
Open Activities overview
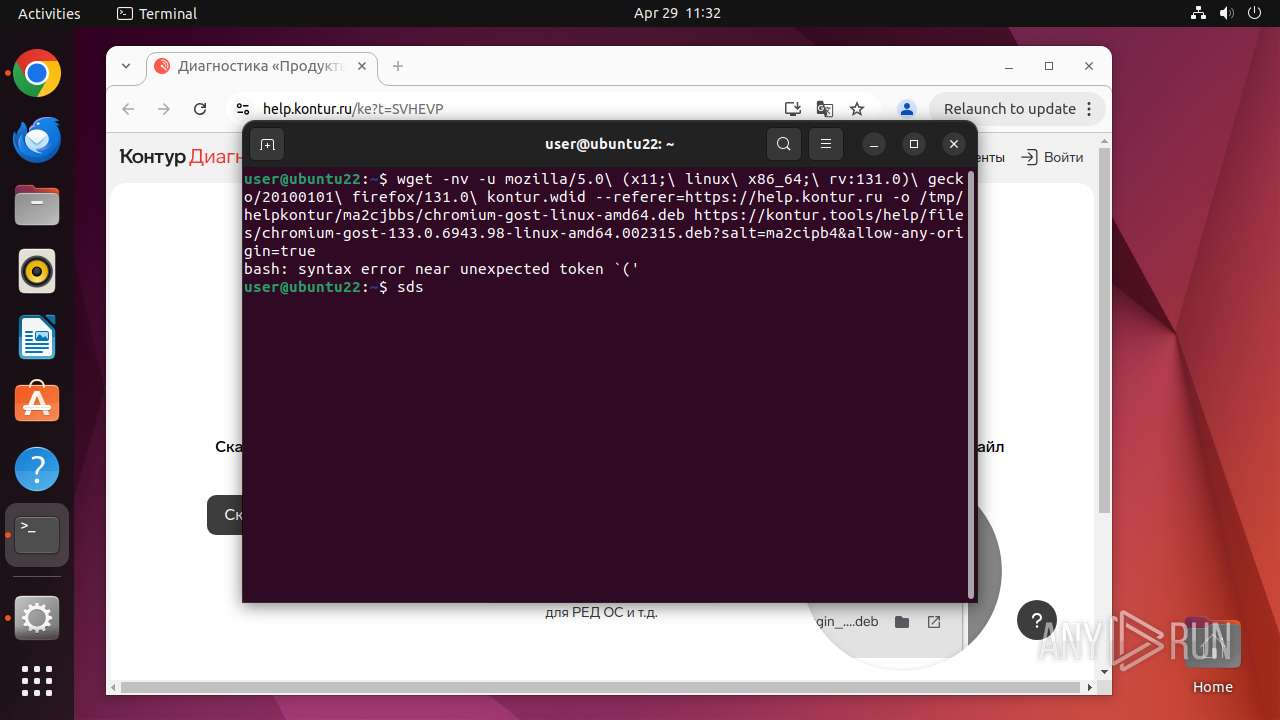tap(49, 13)
